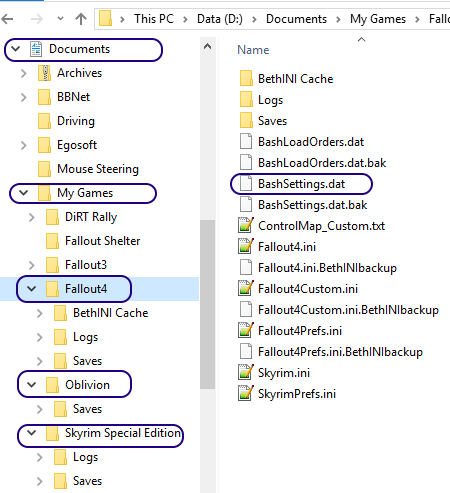
Task: Collapse the Oblivion tree node
Action: (x=31, y=385)
